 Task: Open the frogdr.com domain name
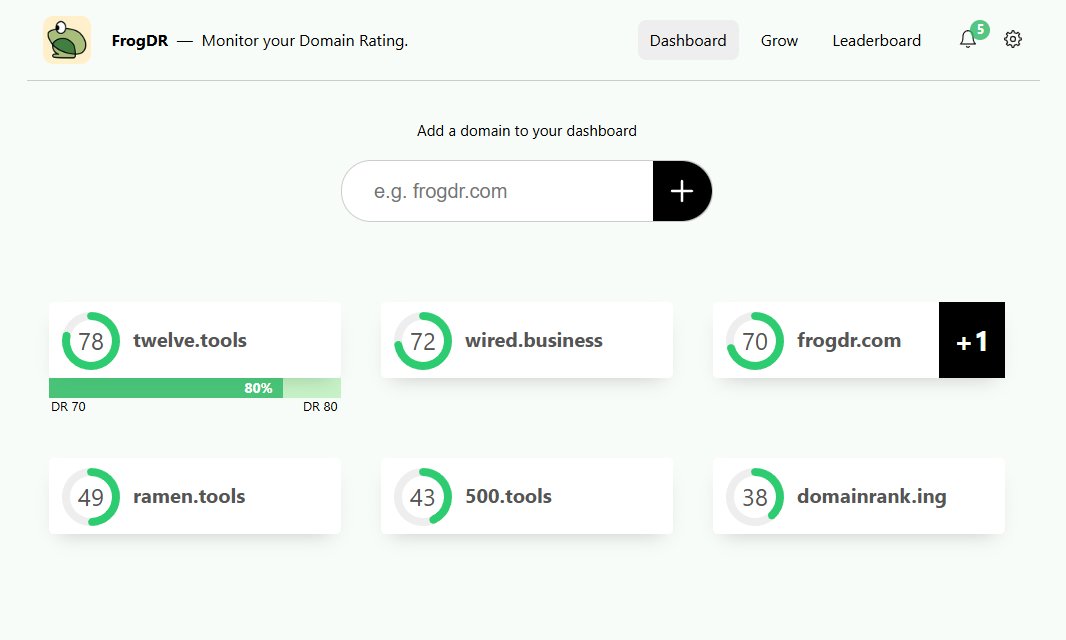849,340
